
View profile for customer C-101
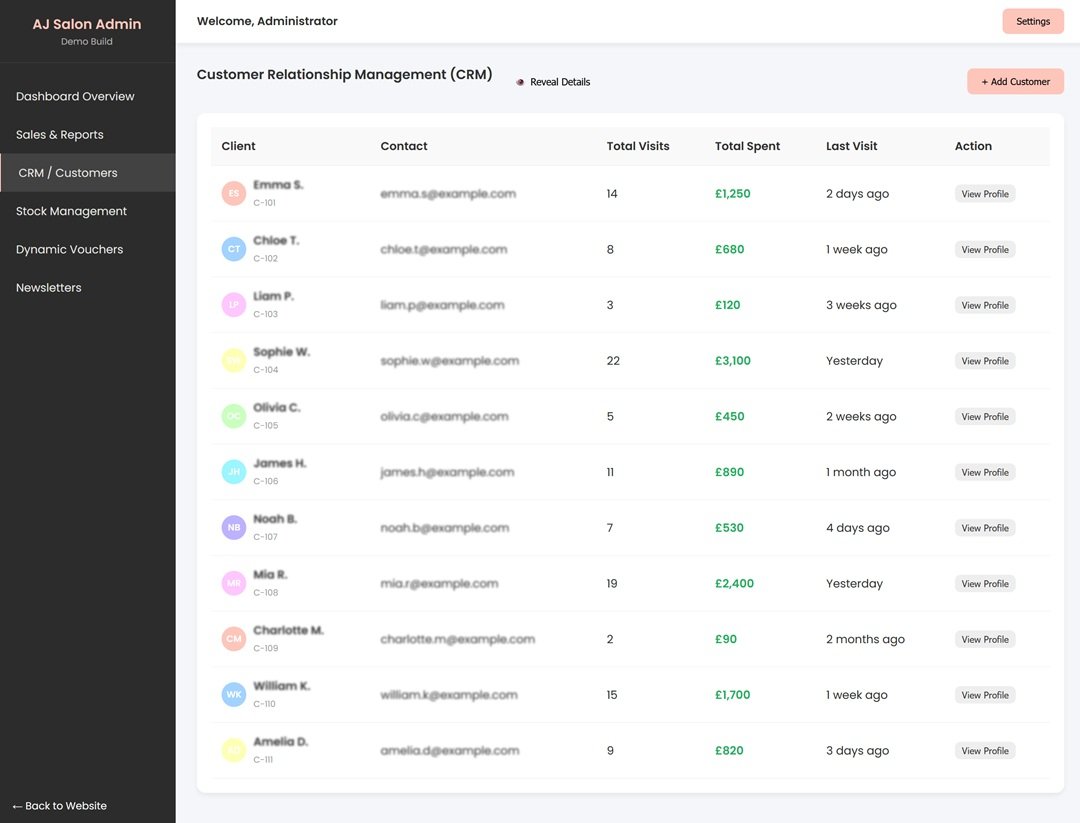[x=985, y=194]
